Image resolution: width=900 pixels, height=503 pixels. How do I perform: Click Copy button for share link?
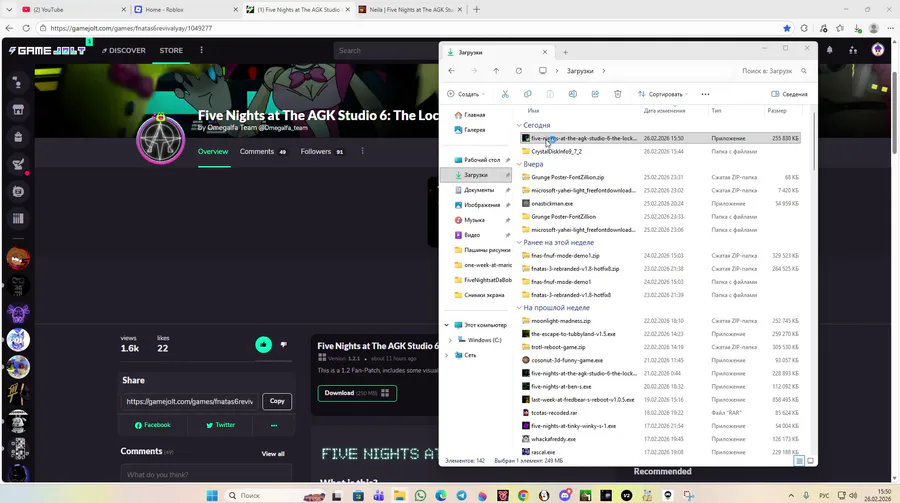coord(277,401)
